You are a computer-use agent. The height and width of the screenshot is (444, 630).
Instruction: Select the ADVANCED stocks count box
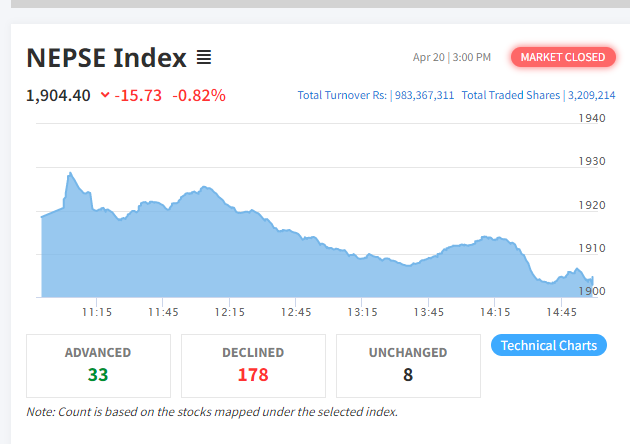tap(98, 365)
